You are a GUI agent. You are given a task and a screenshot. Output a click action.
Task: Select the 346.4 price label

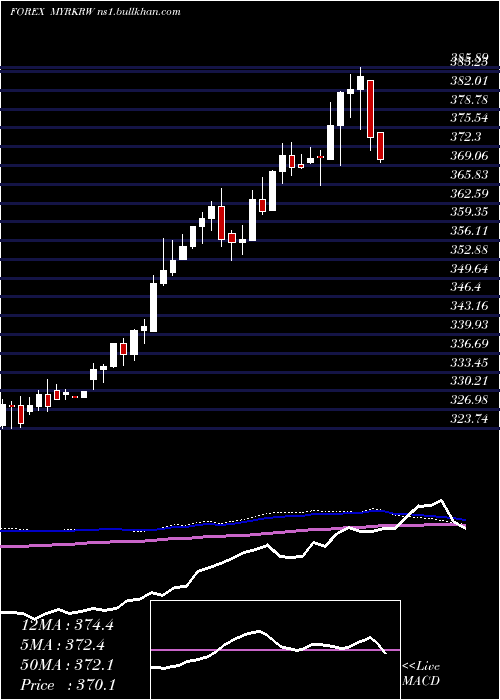click(466, 287)
